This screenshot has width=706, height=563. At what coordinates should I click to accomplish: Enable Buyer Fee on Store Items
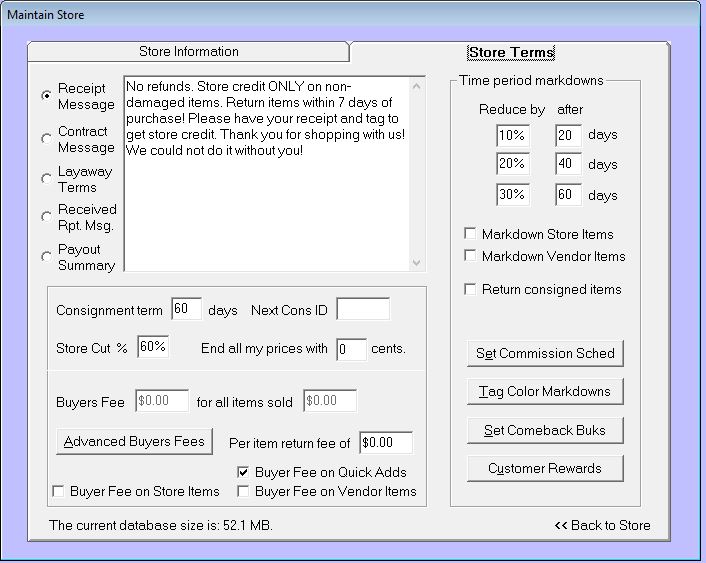58,491
